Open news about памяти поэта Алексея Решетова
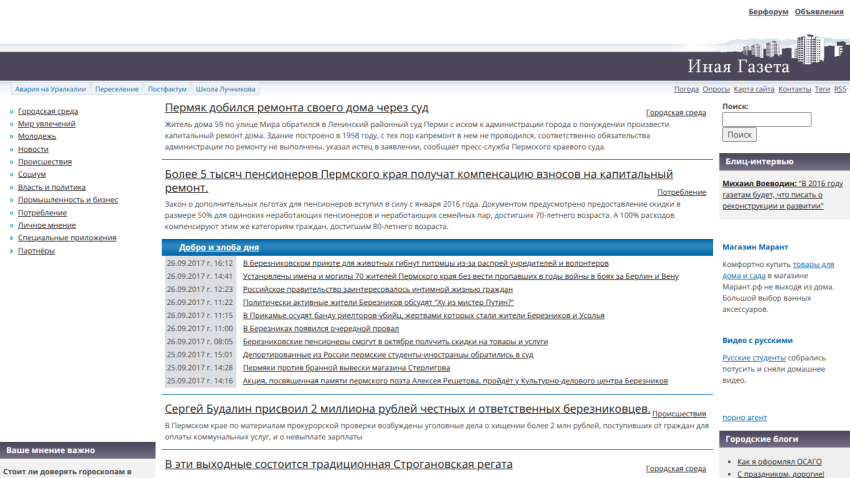The height and width of the screenshot is (478, 850). pos(455,381)
